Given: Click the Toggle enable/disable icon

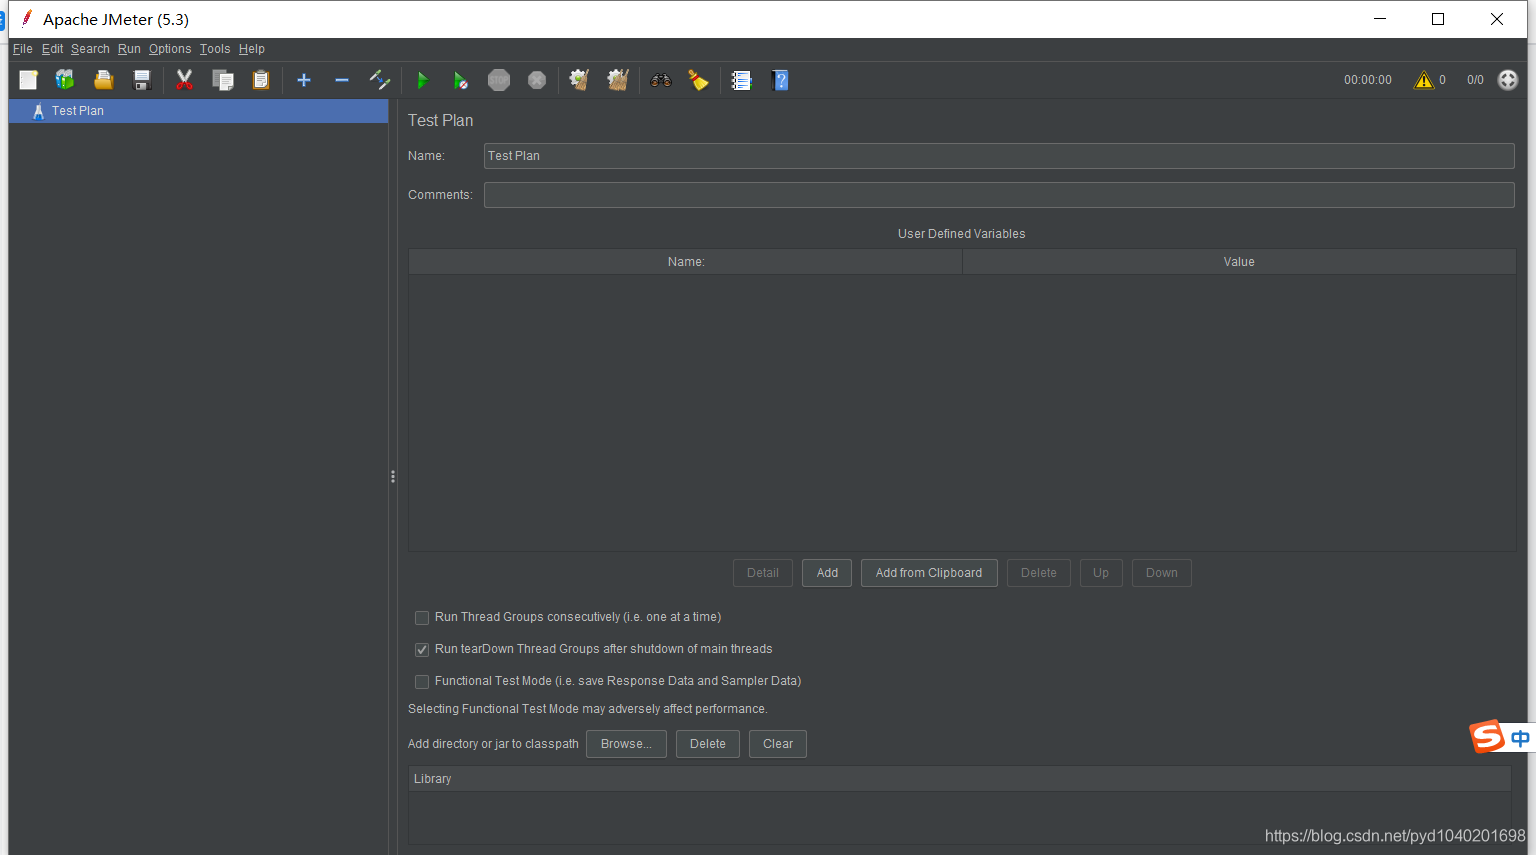Looking at the screenshot, I should coord(380,80).
